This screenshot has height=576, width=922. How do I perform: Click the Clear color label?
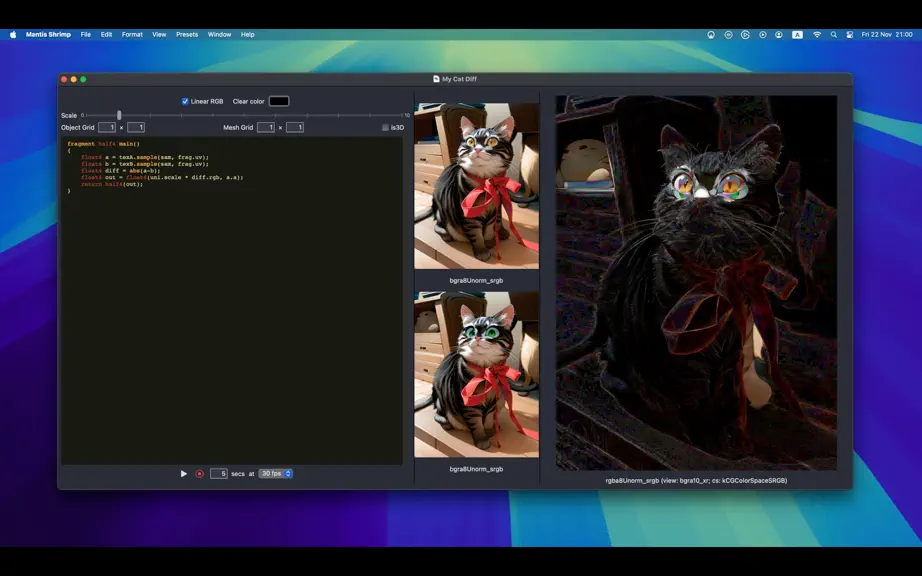click(249, 102)
